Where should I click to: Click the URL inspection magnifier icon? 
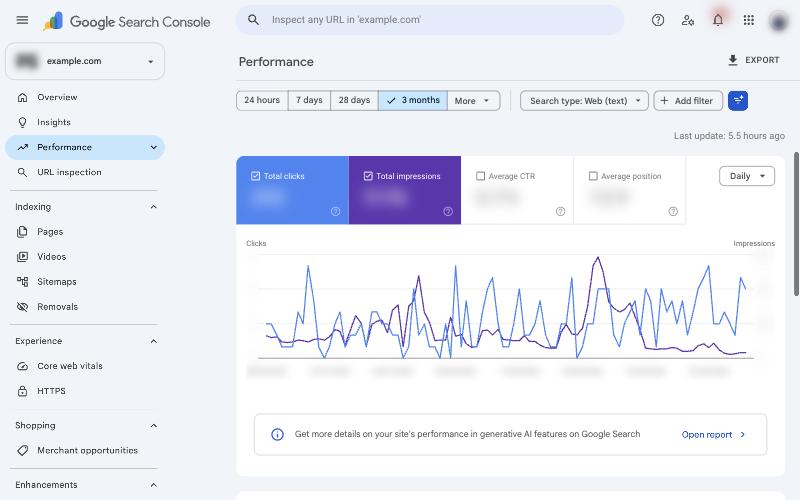point(22,172)
